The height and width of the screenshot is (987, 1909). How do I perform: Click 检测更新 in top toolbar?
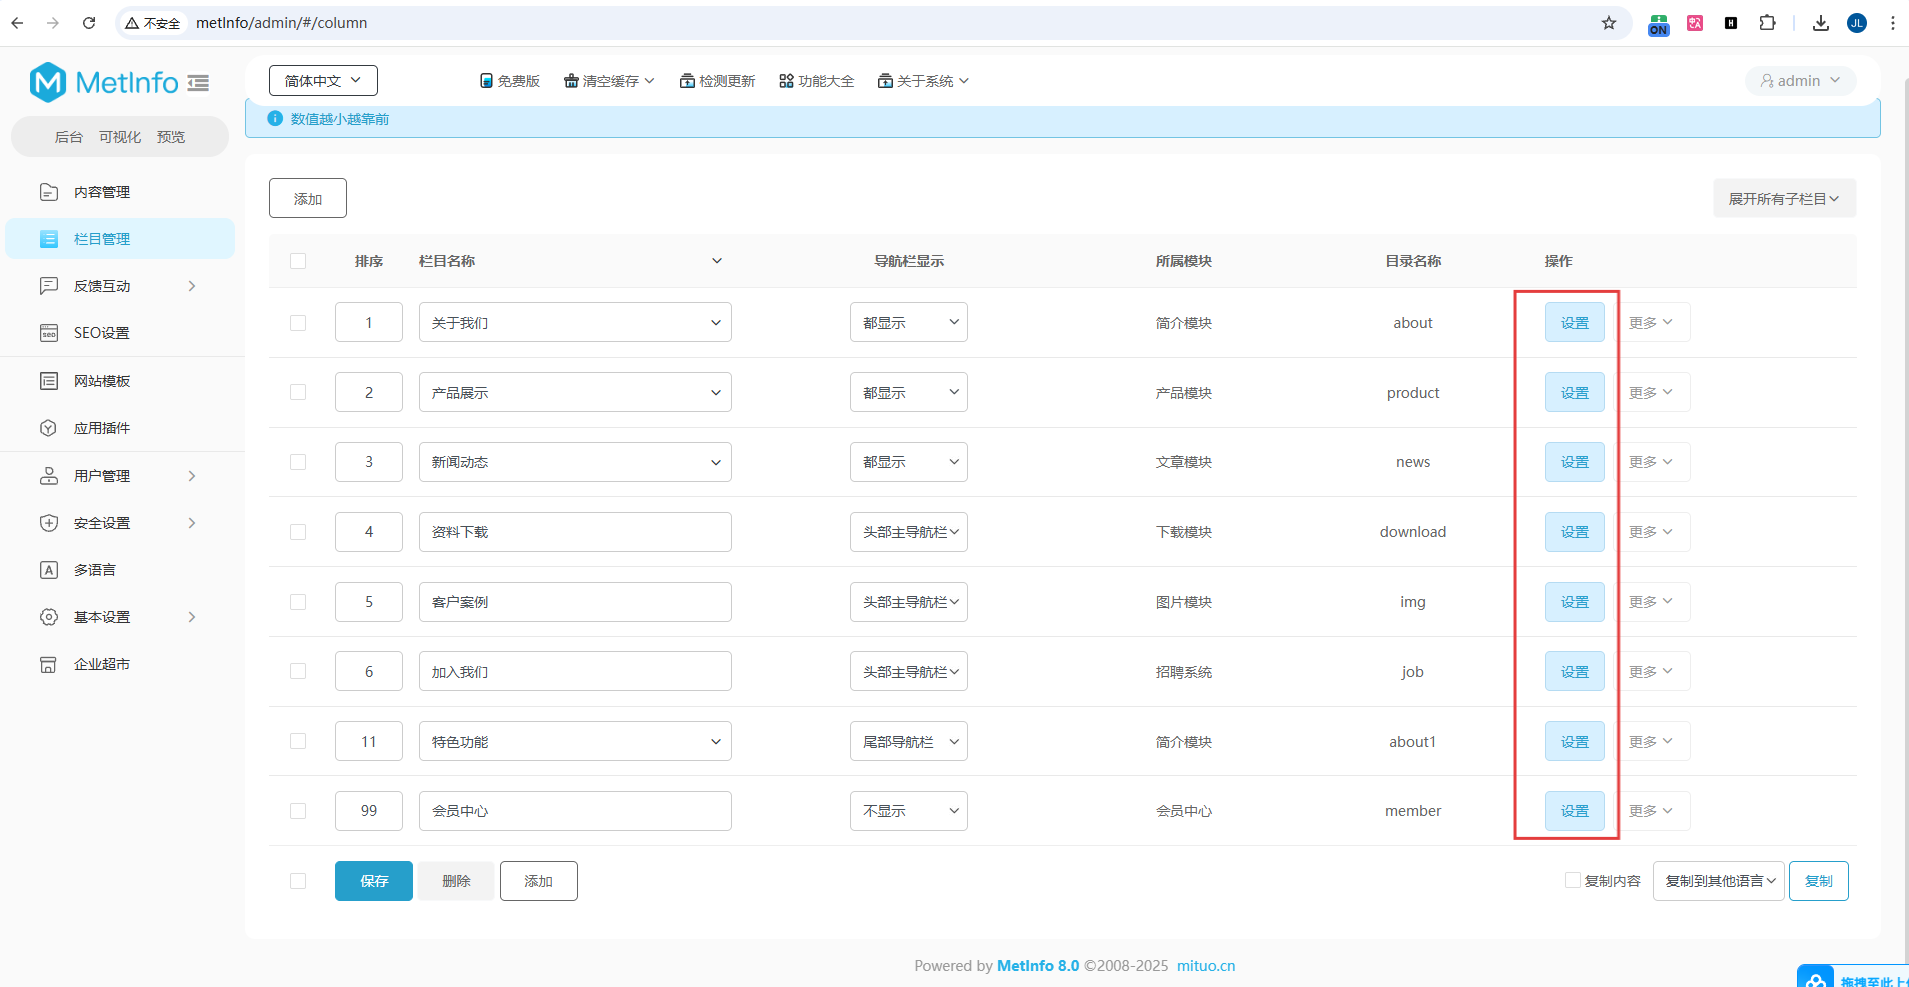717,81
